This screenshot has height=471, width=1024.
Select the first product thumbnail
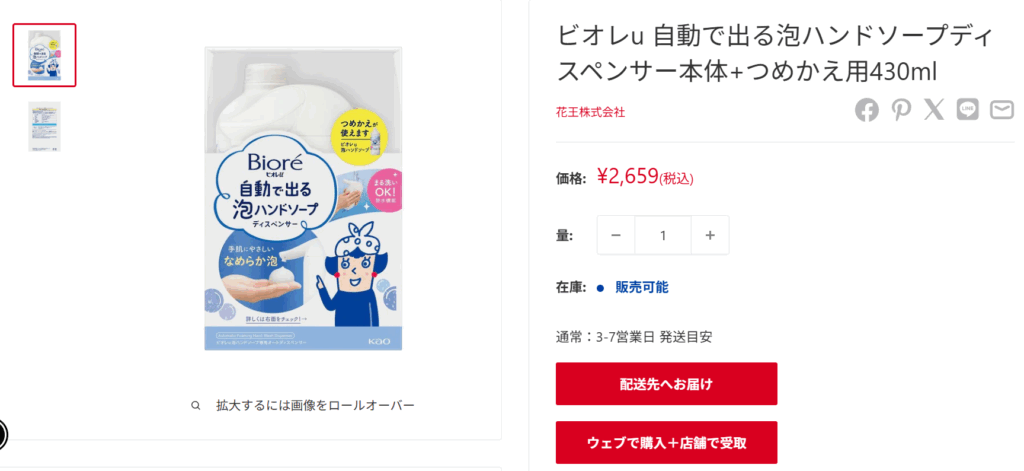click(44, 56)
